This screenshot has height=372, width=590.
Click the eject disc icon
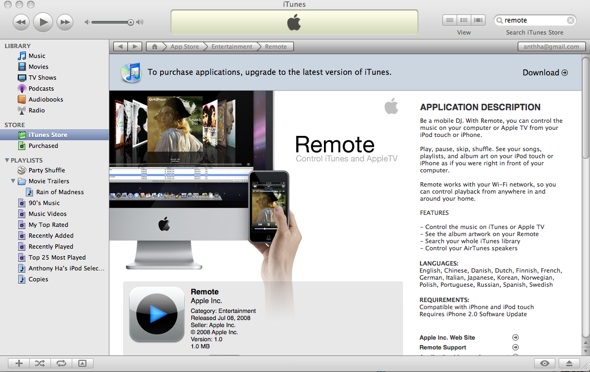(569, 363)
